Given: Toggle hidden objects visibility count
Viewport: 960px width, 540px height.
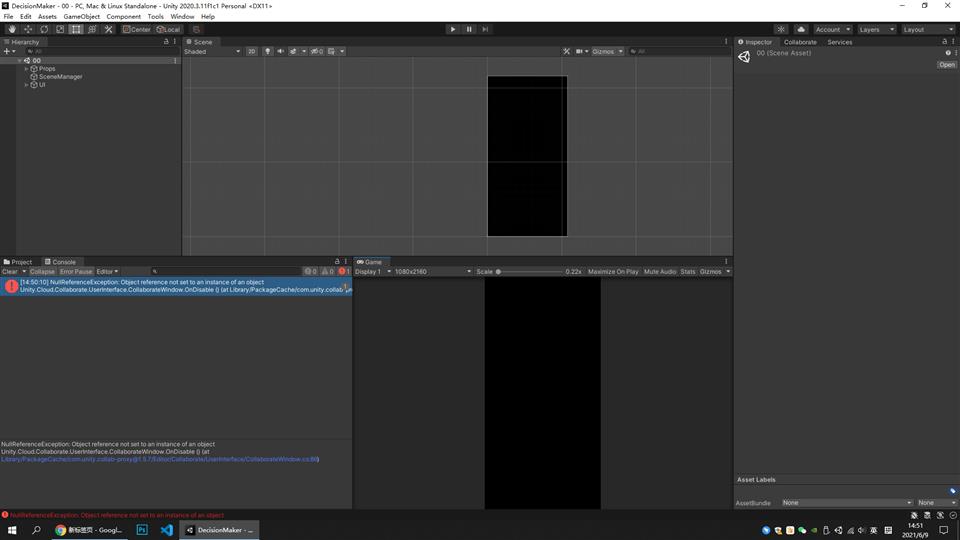Looking at the screenshot, I should click(317, 51).
